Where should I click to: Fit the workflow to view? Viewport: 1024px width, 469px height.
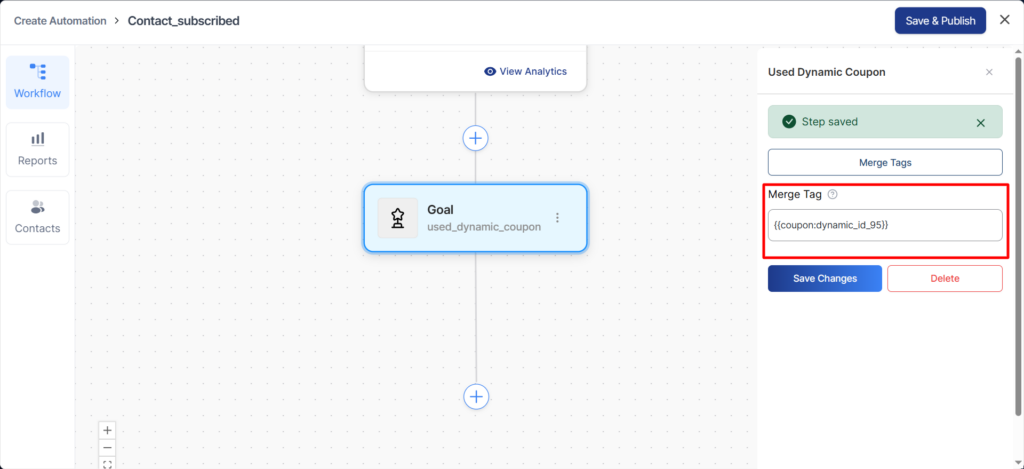(x=108, y=462)
